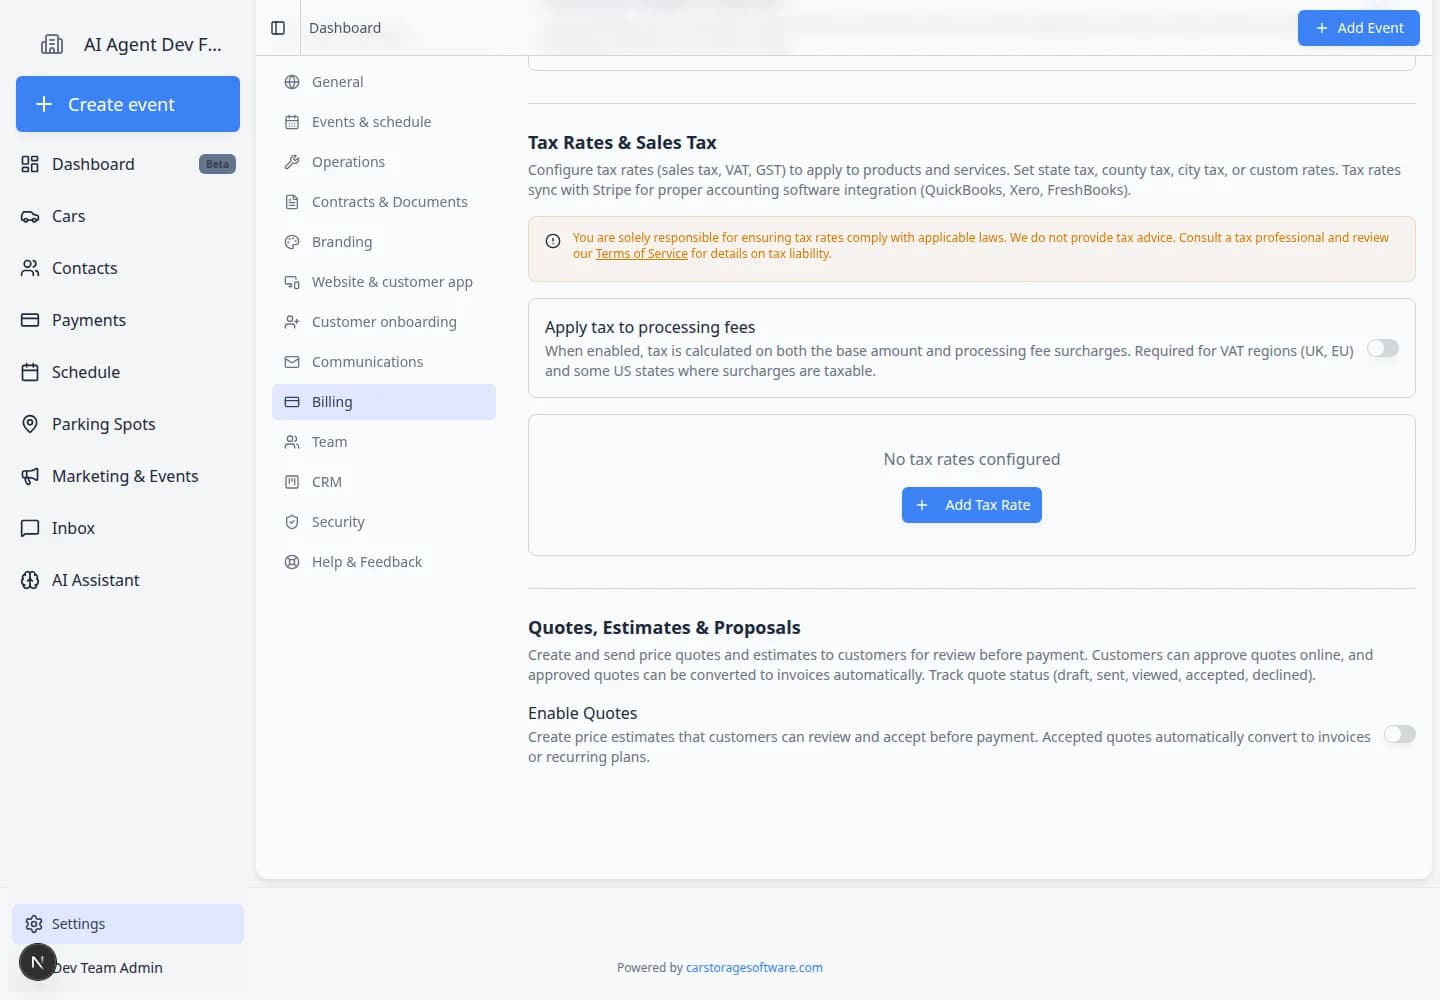1440x1000 pixels.
Task: Click the Help & Feedback lifebuoy icon
Action: 292,562
